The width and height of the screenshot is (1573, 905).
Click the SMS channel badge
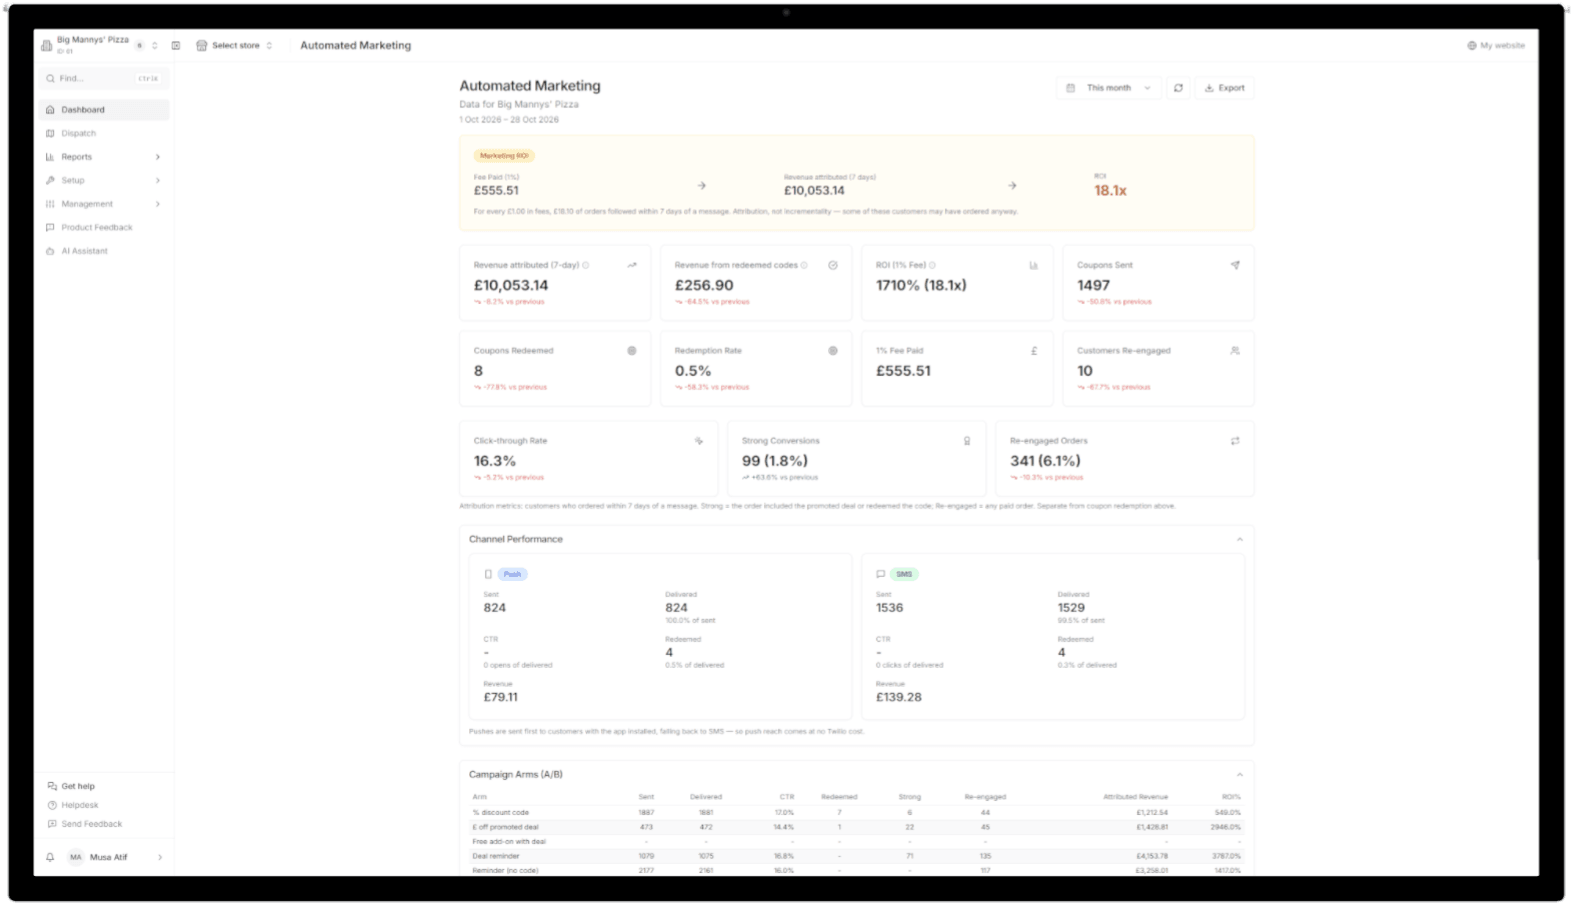tap(904, 574)
